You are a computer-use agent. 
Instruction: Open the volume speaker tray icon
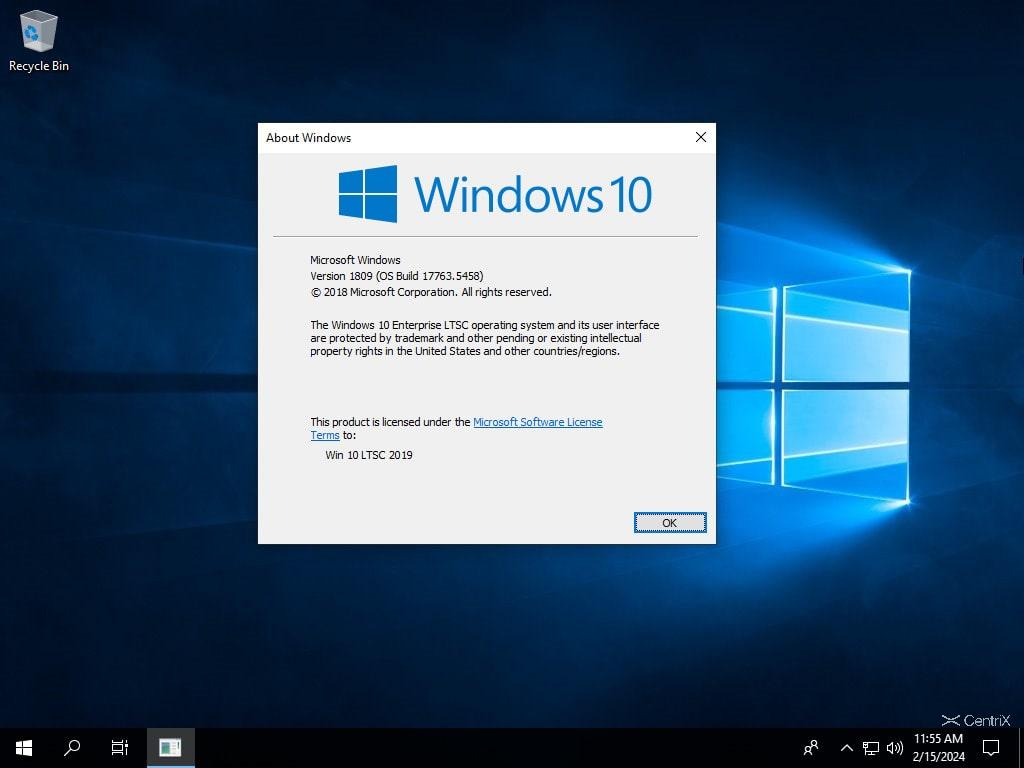tap(894, 748)
